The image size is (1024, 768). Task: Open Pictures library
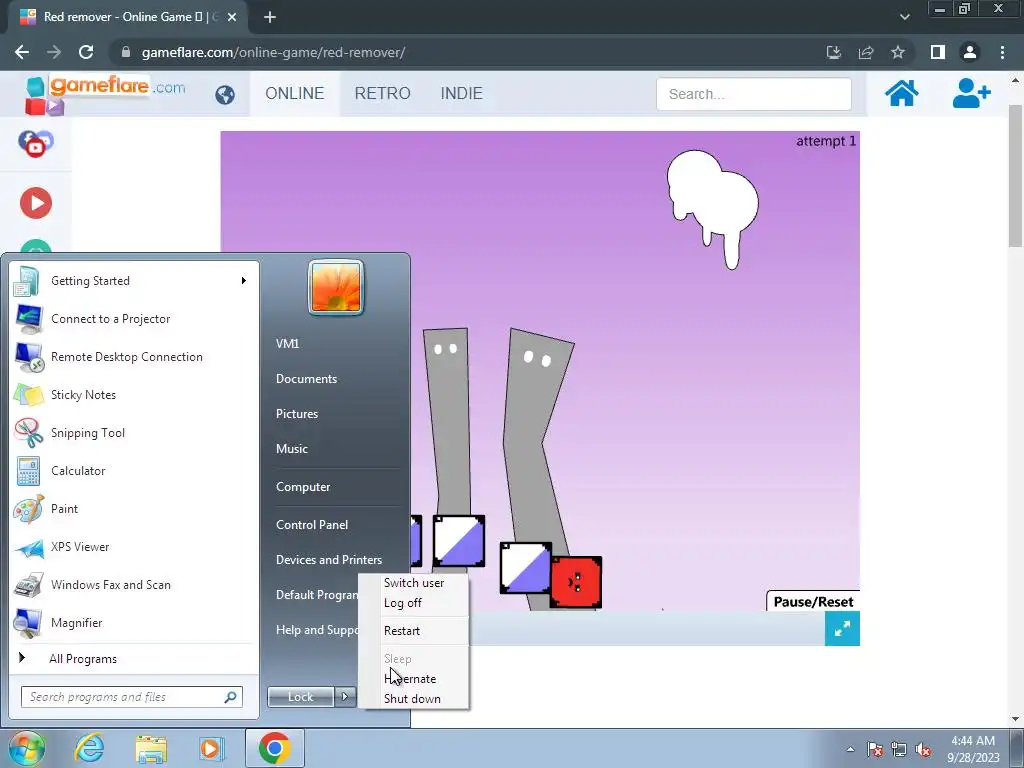pos(296,414)
